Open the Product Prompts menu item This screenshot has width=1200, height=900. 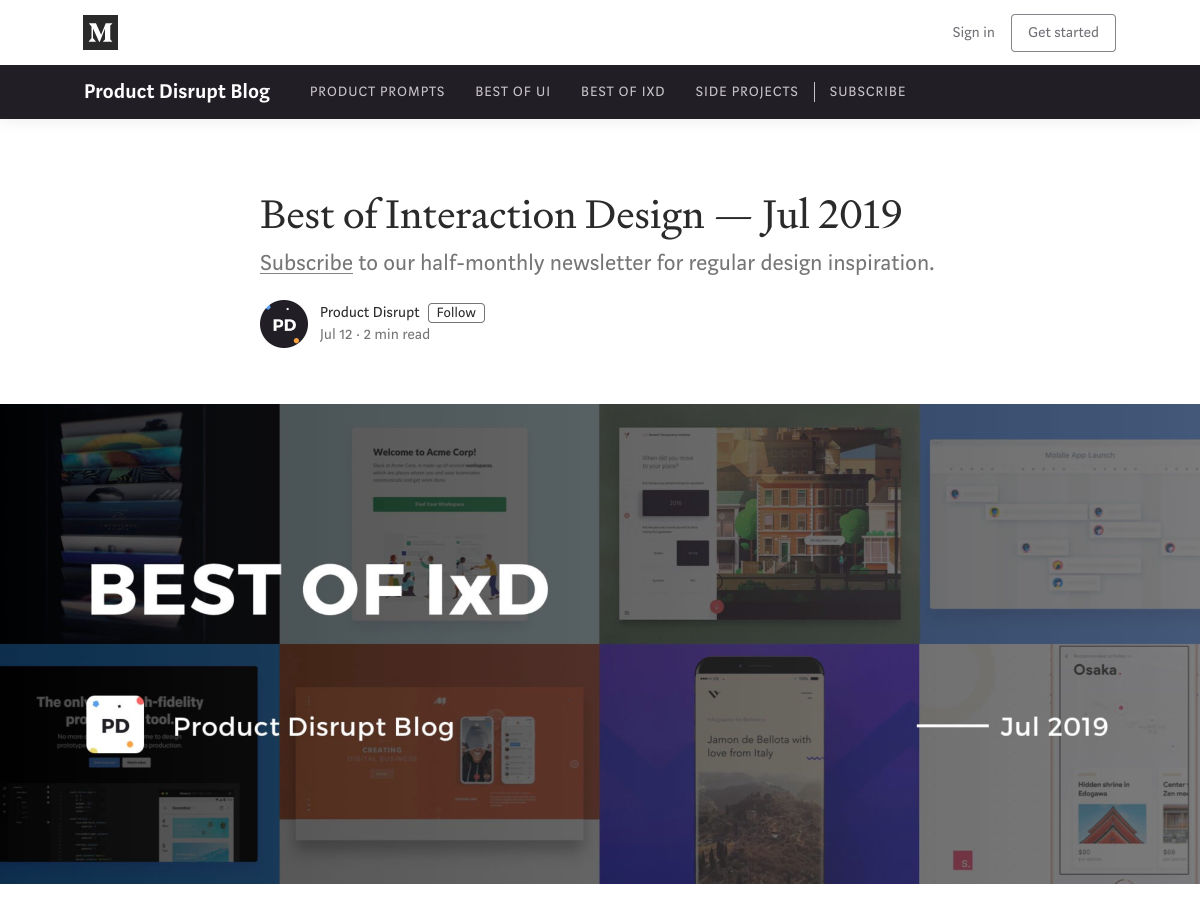pyautogui.click(x=377, y=91)
